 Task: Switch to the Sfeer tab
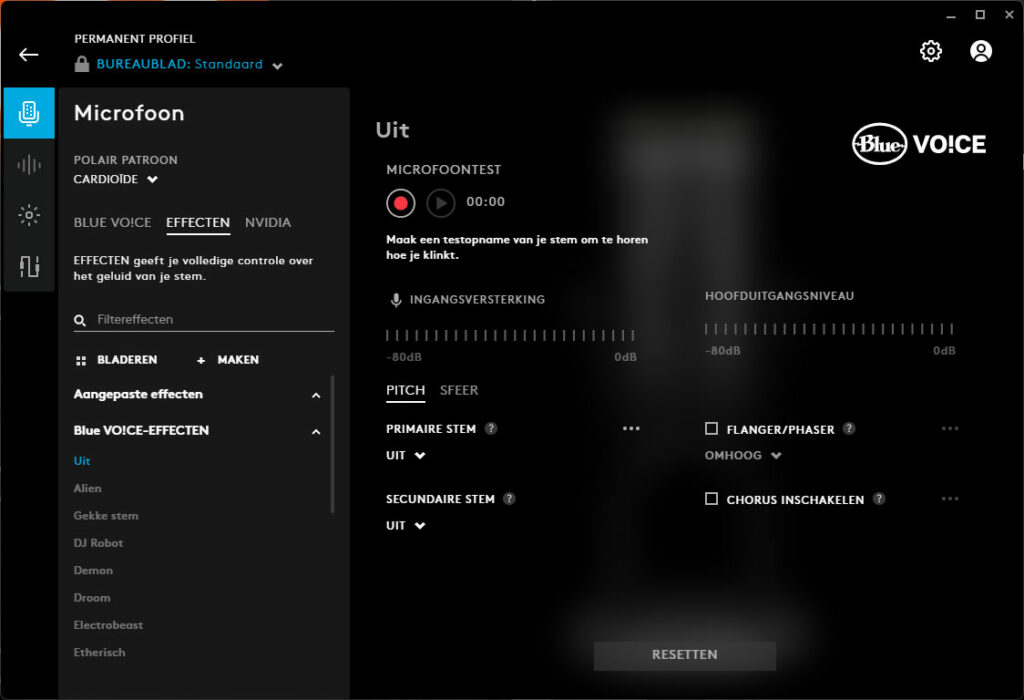[460, 390]
